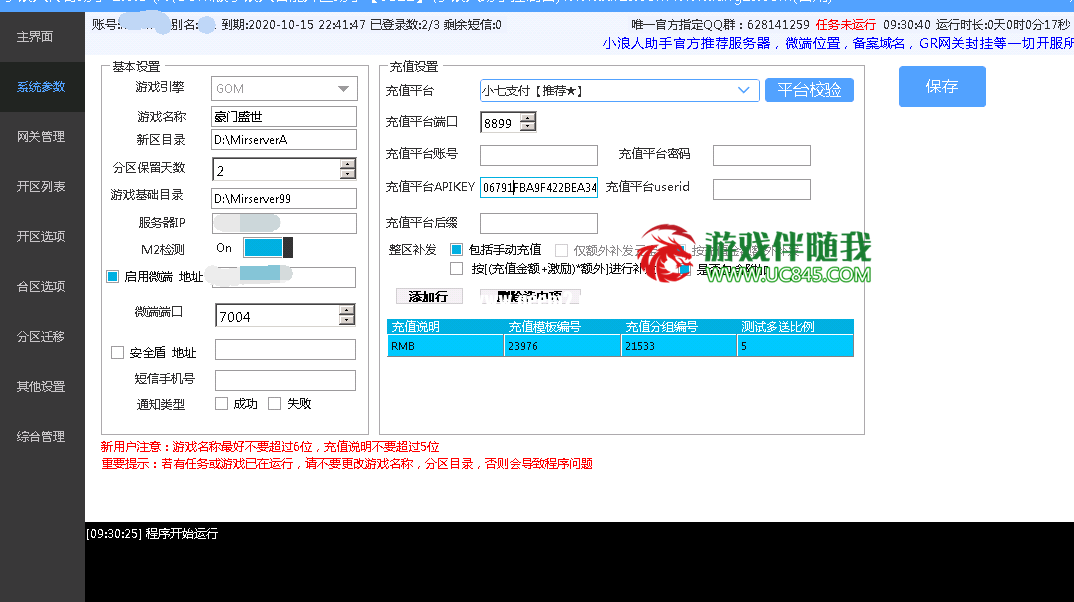This screenshot has height=602, width=1074.
Task: Go to 开区列表 in sidebar
Action: 41,187
